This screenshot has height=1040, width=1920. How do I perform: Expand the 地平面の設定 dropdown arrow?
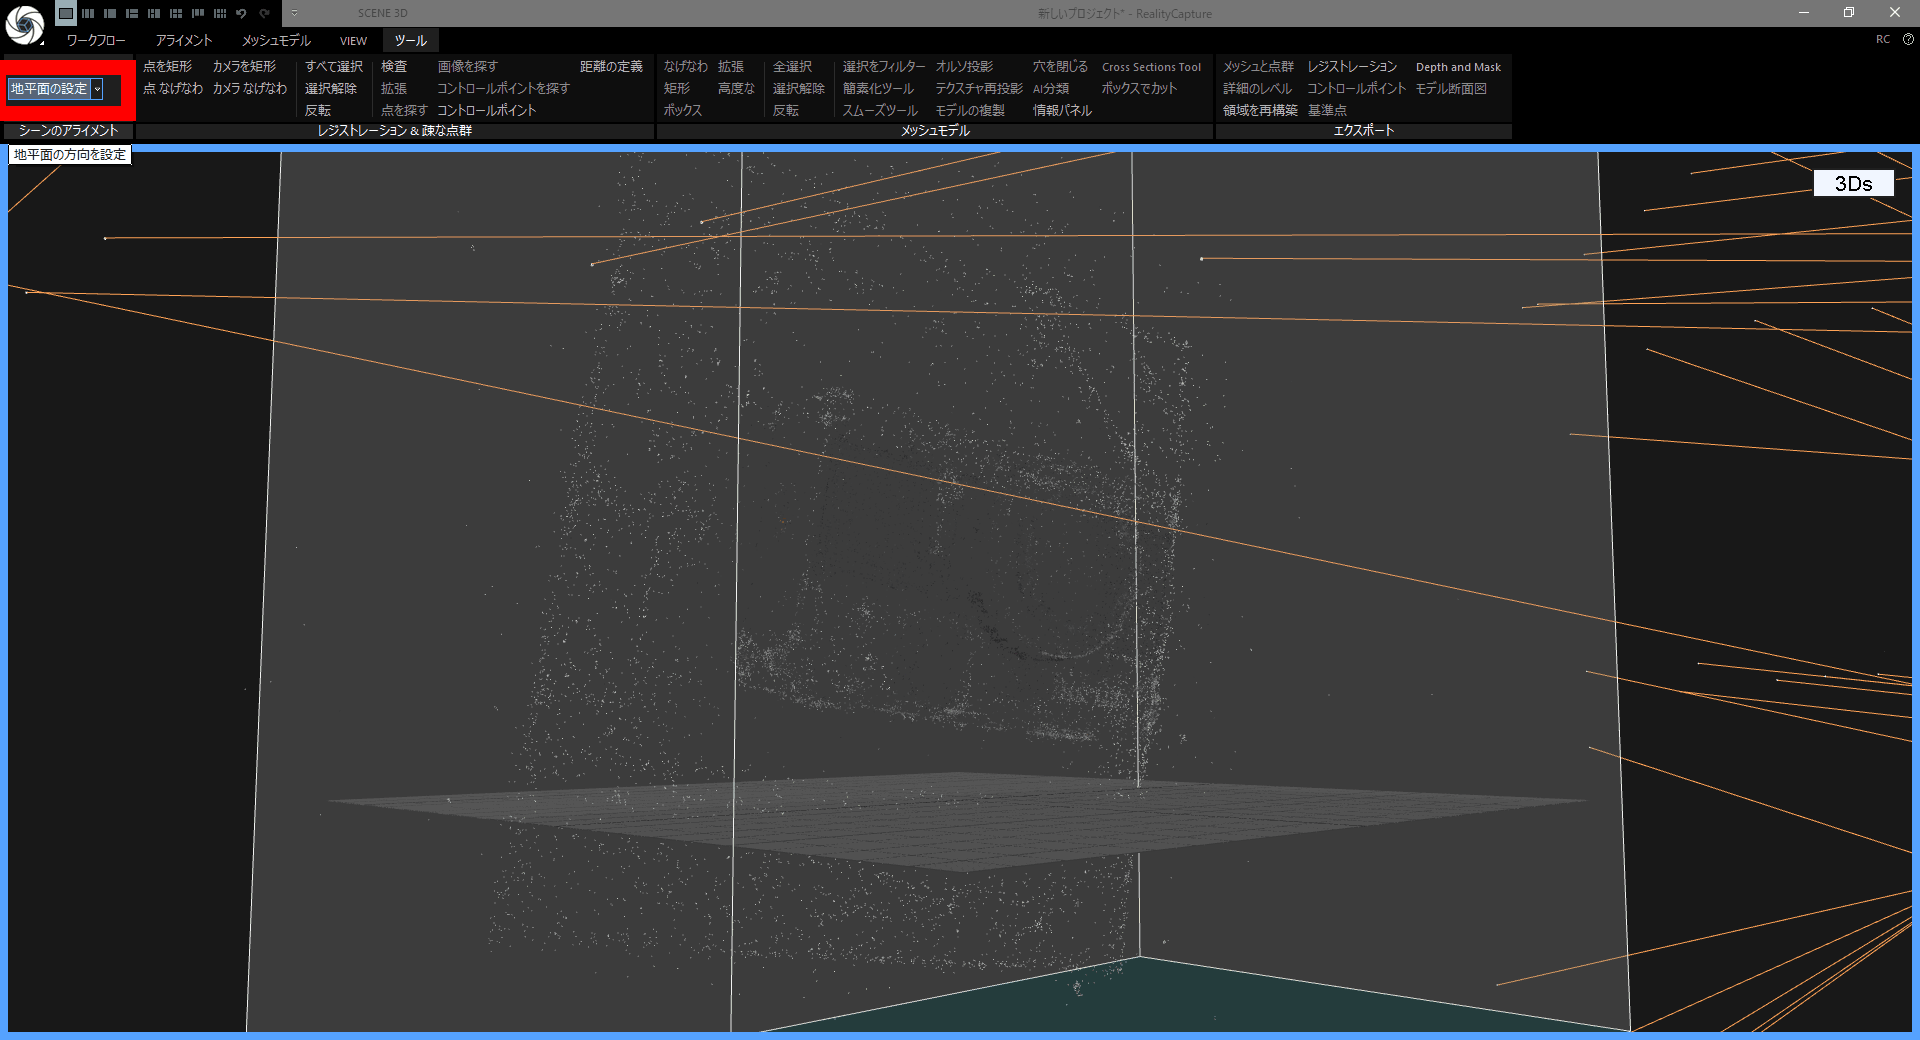click(97, 89)
